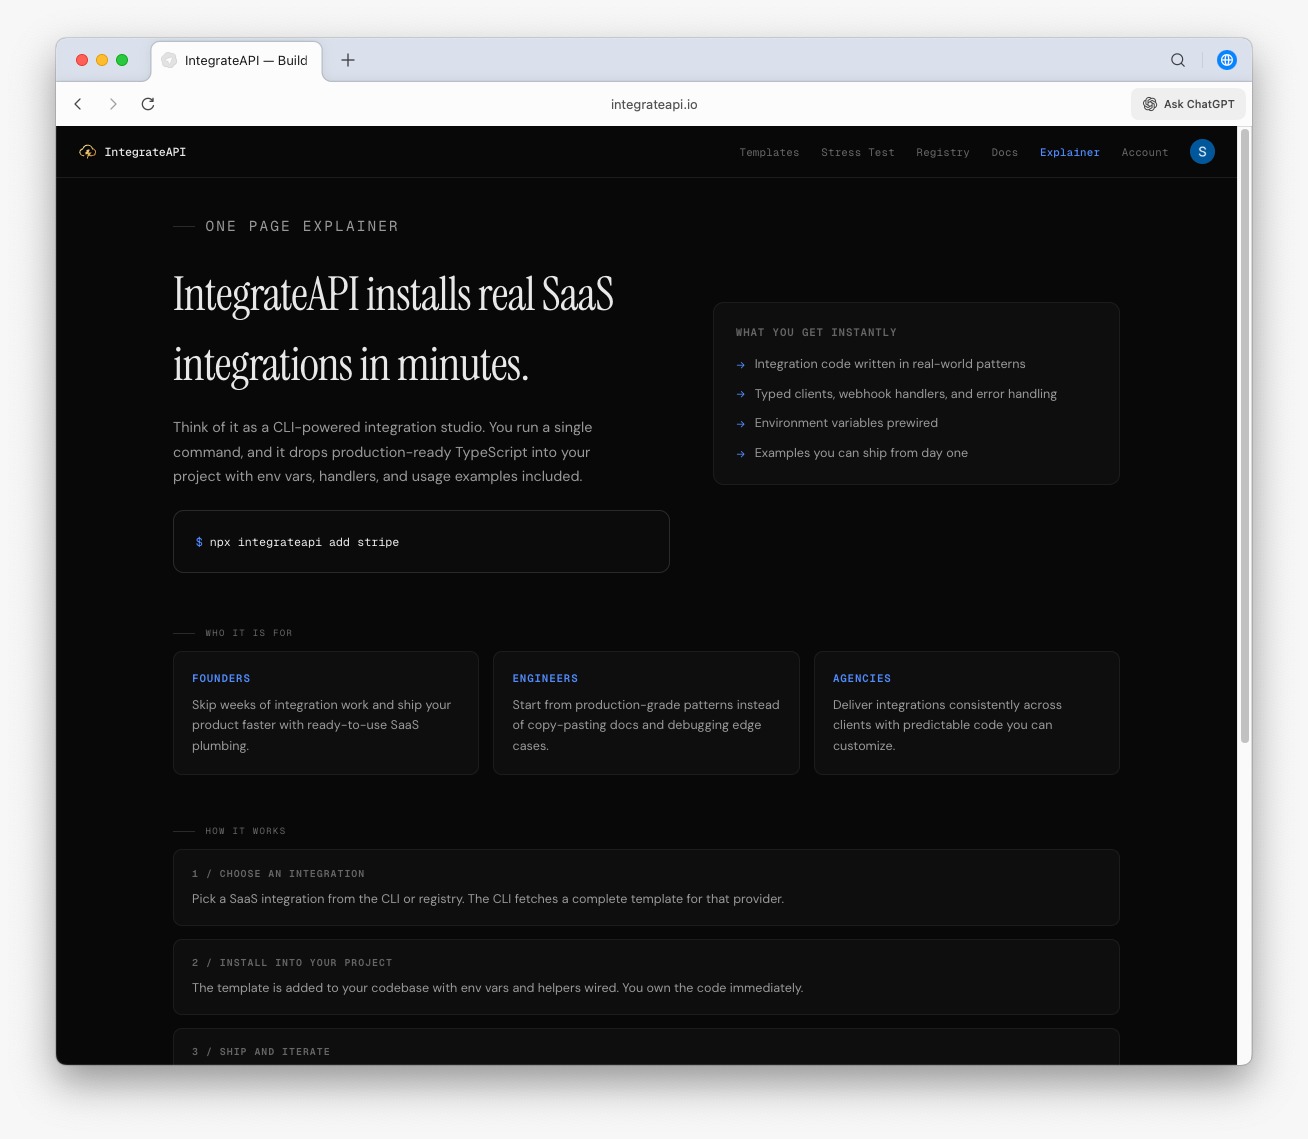Click the browser back arrow

pos(78,104)
